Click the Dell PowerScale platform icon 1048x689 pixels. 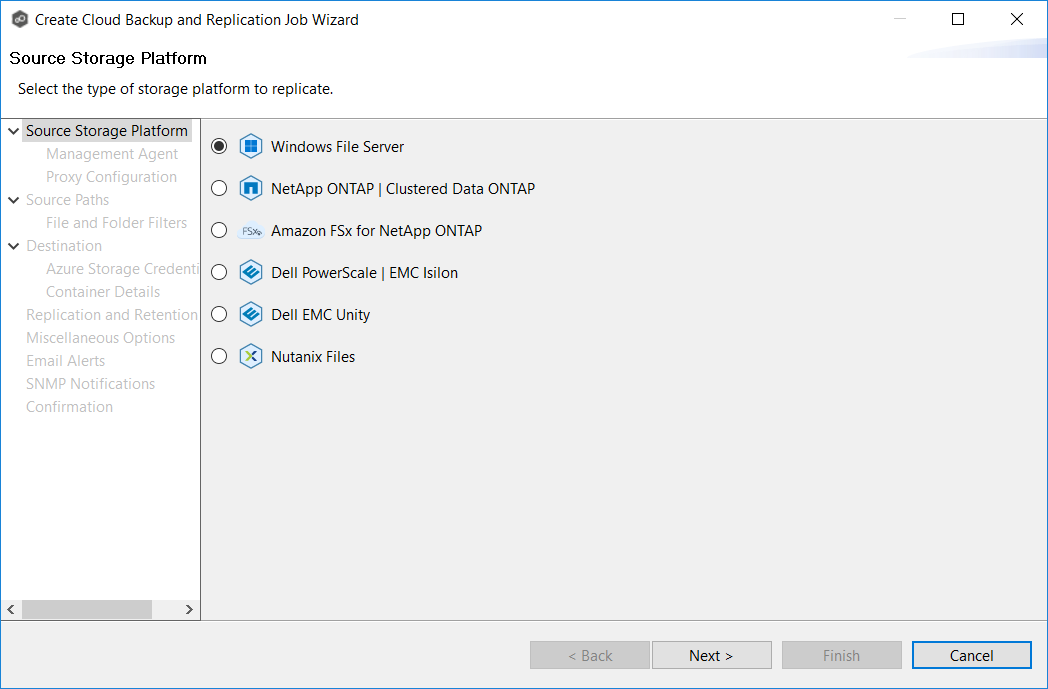point(251,273)
